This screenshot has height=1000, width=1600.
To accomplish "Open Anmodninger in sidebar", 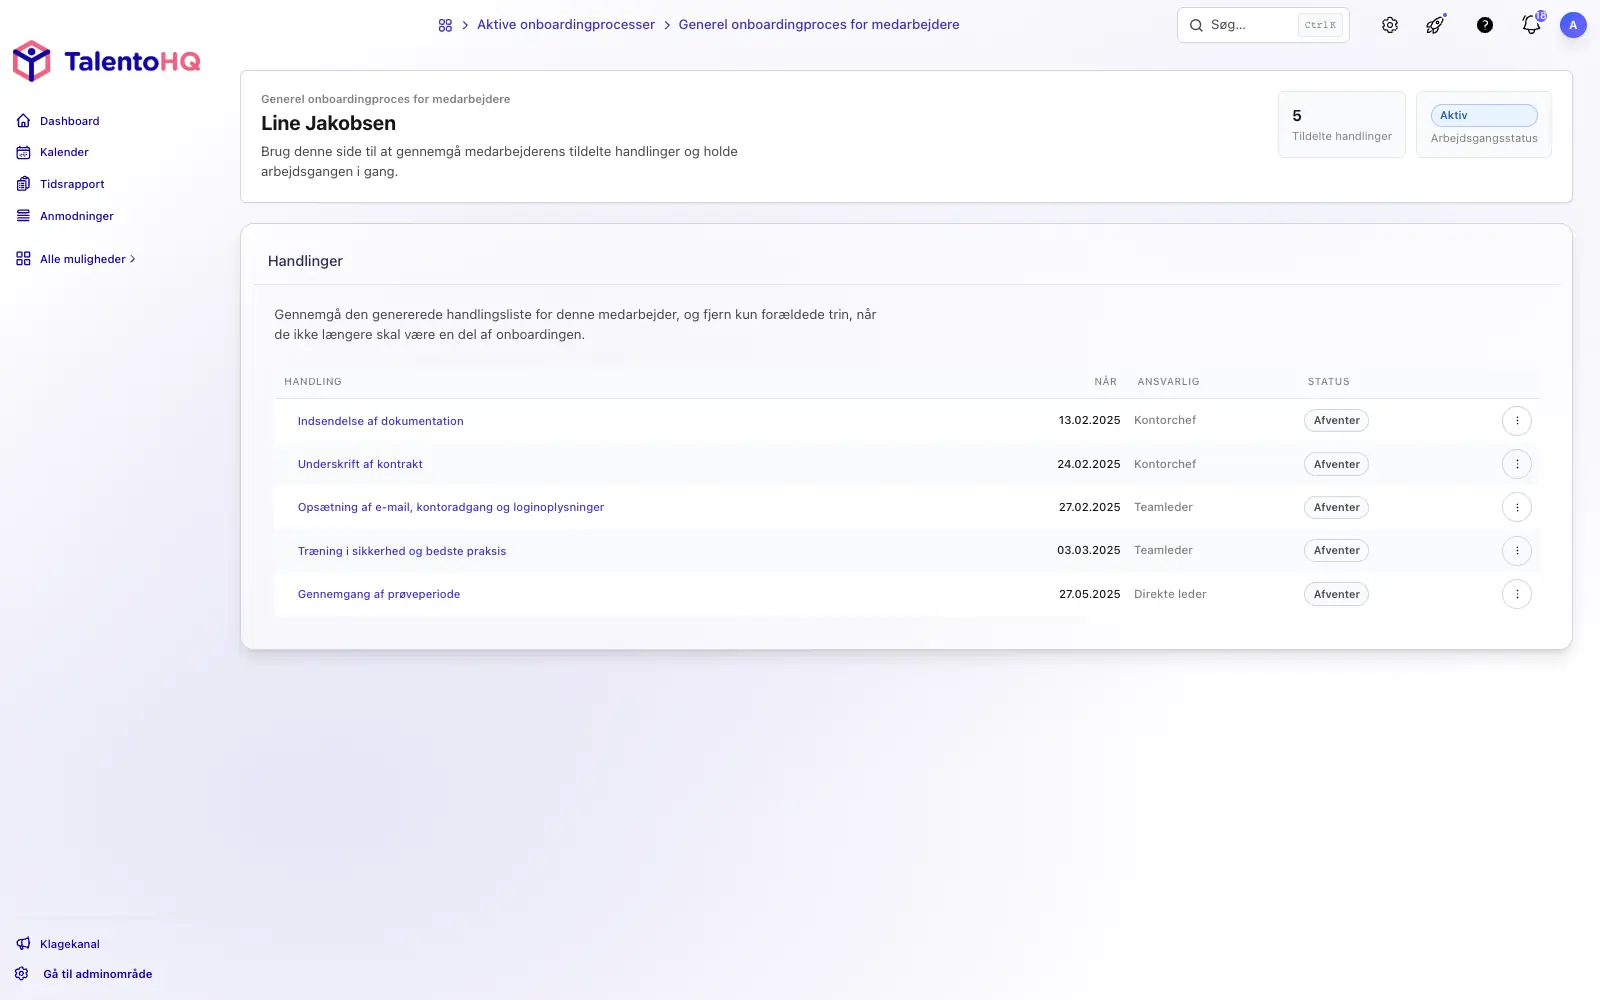I will click(x=77, y=216).
